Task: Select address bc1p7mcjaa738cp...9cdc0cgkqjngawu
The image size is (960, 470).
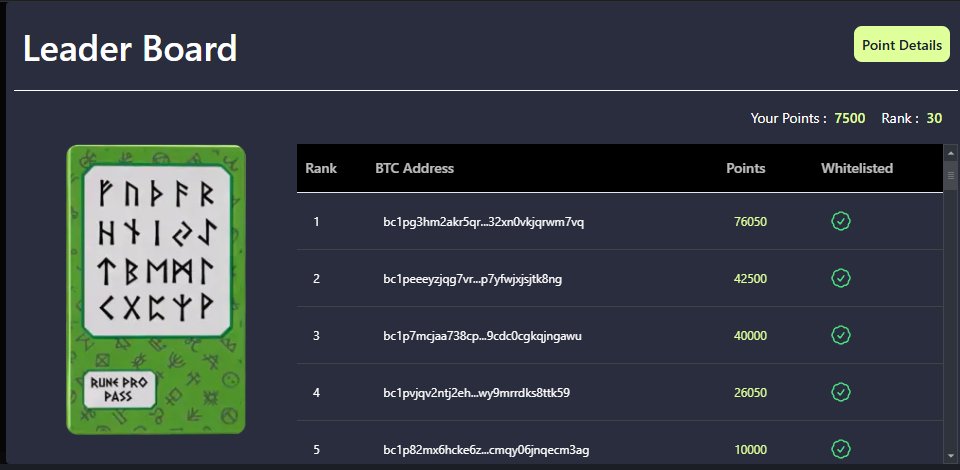Action: pos(482,336)
